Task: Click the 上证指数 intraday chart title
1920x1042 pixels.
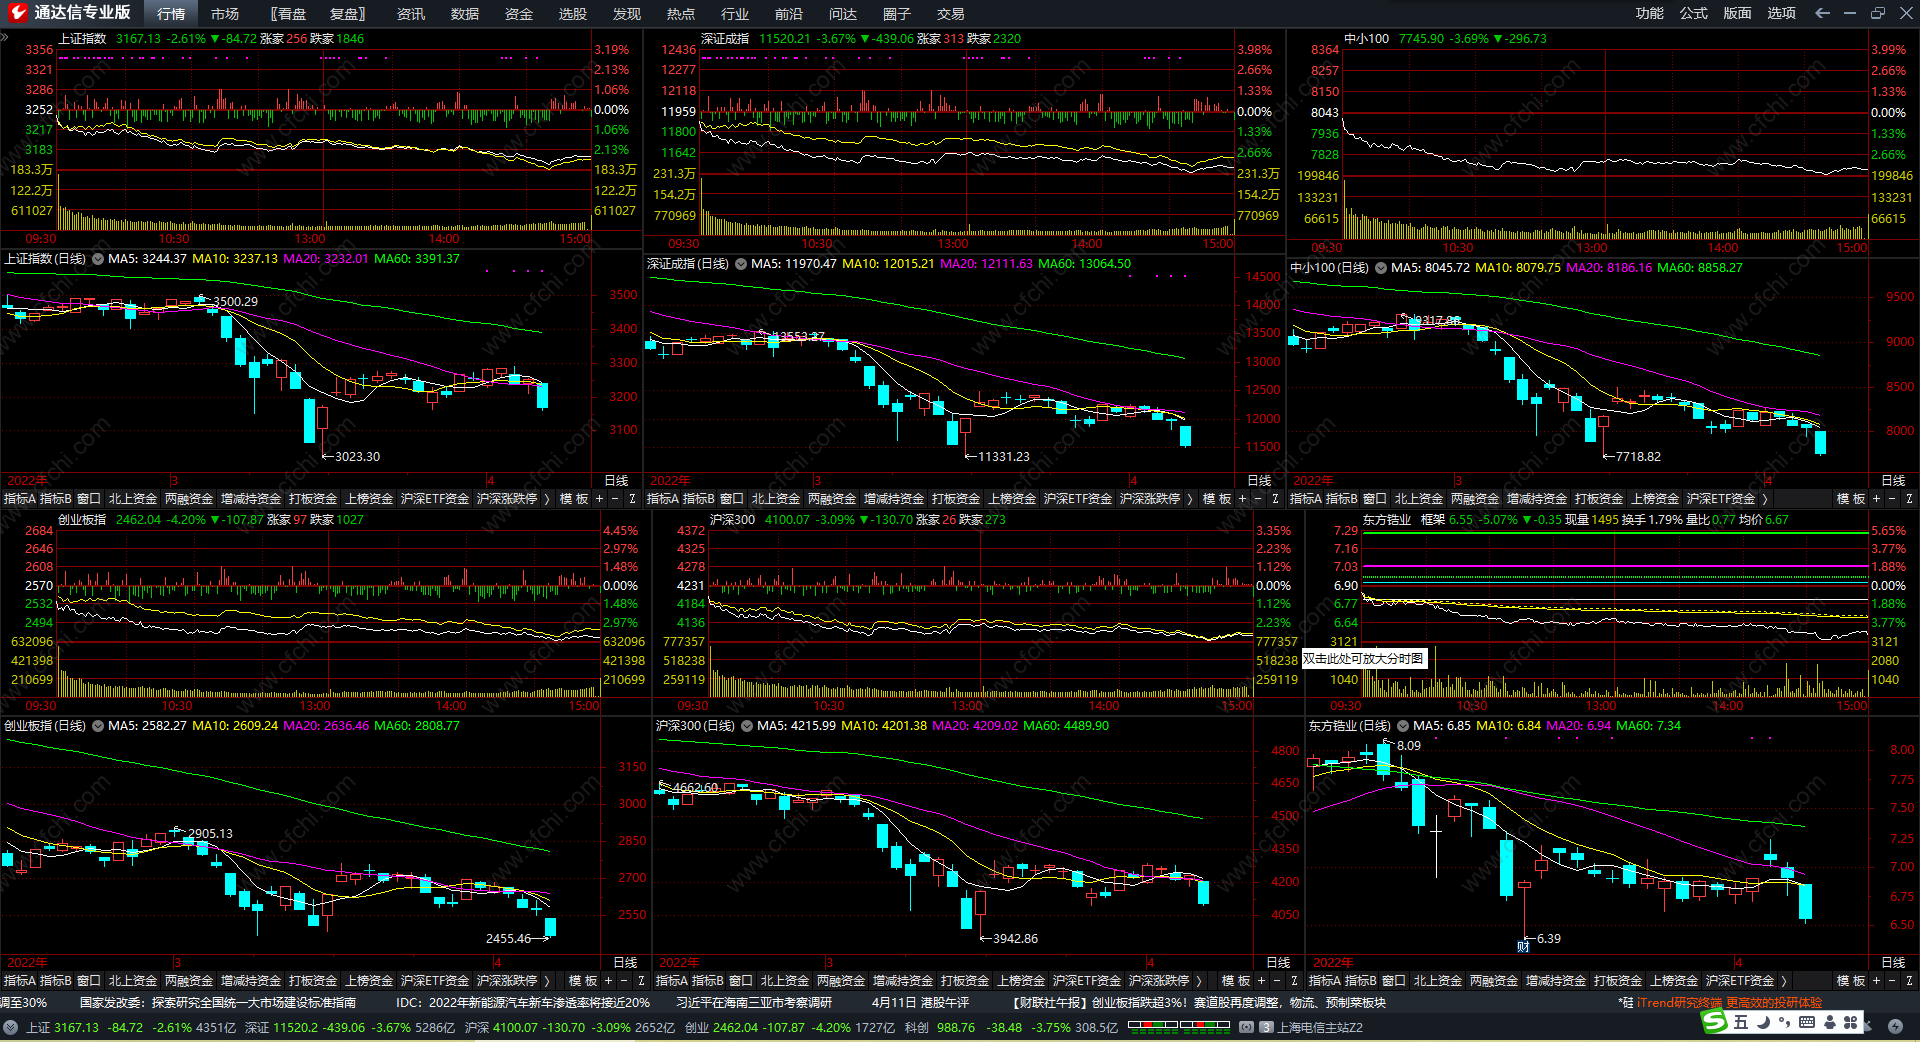Action: click(82, 39)
